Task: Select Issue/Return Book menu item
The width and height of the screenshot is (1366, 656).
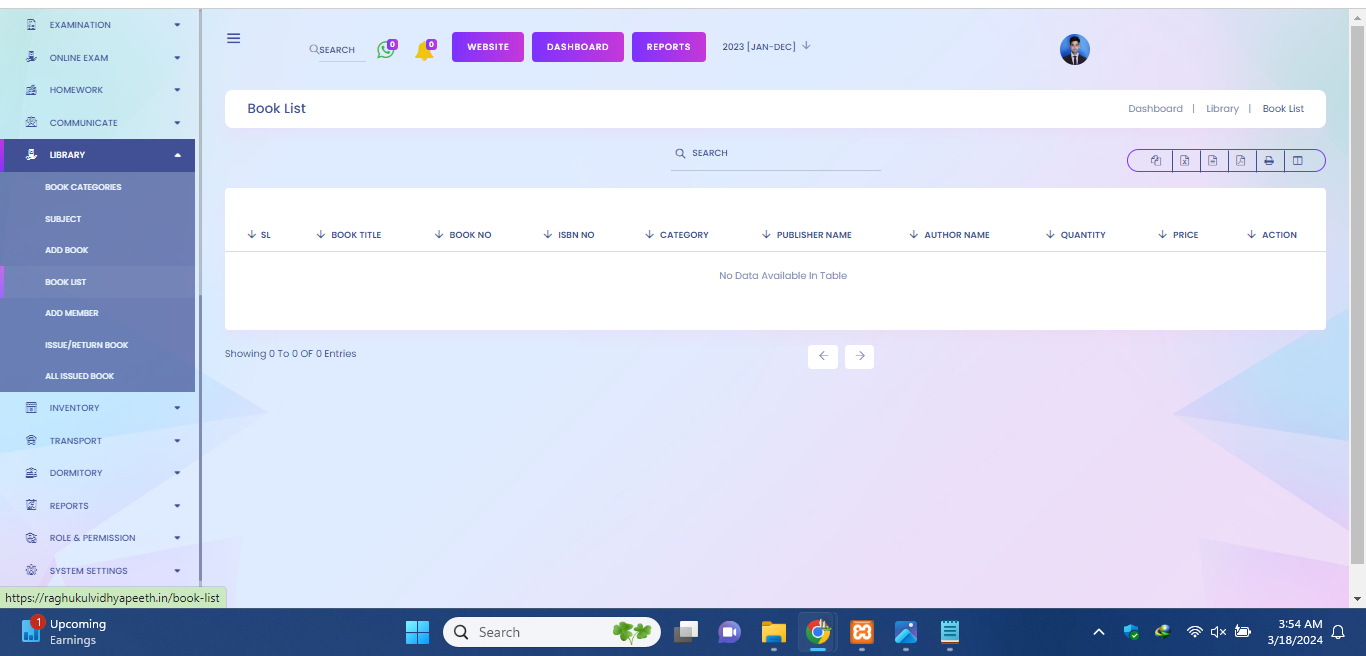Action: (86, 345)
